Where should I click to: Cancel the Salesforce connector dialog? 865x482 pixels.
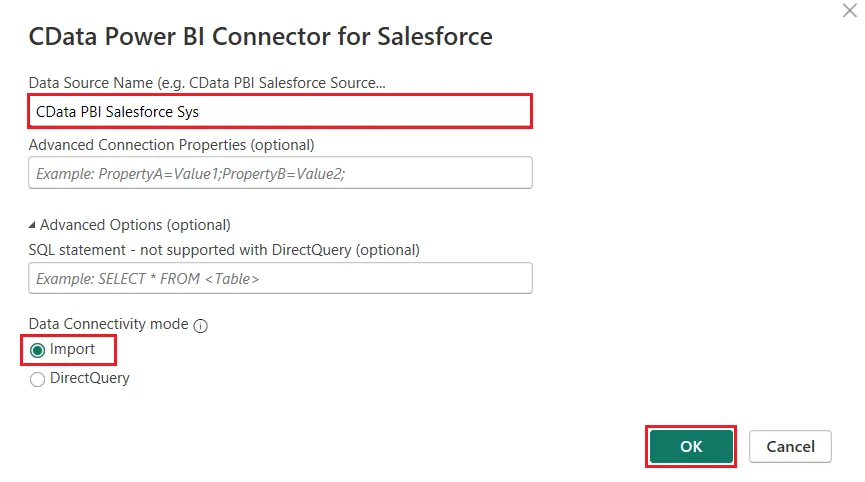790,446
